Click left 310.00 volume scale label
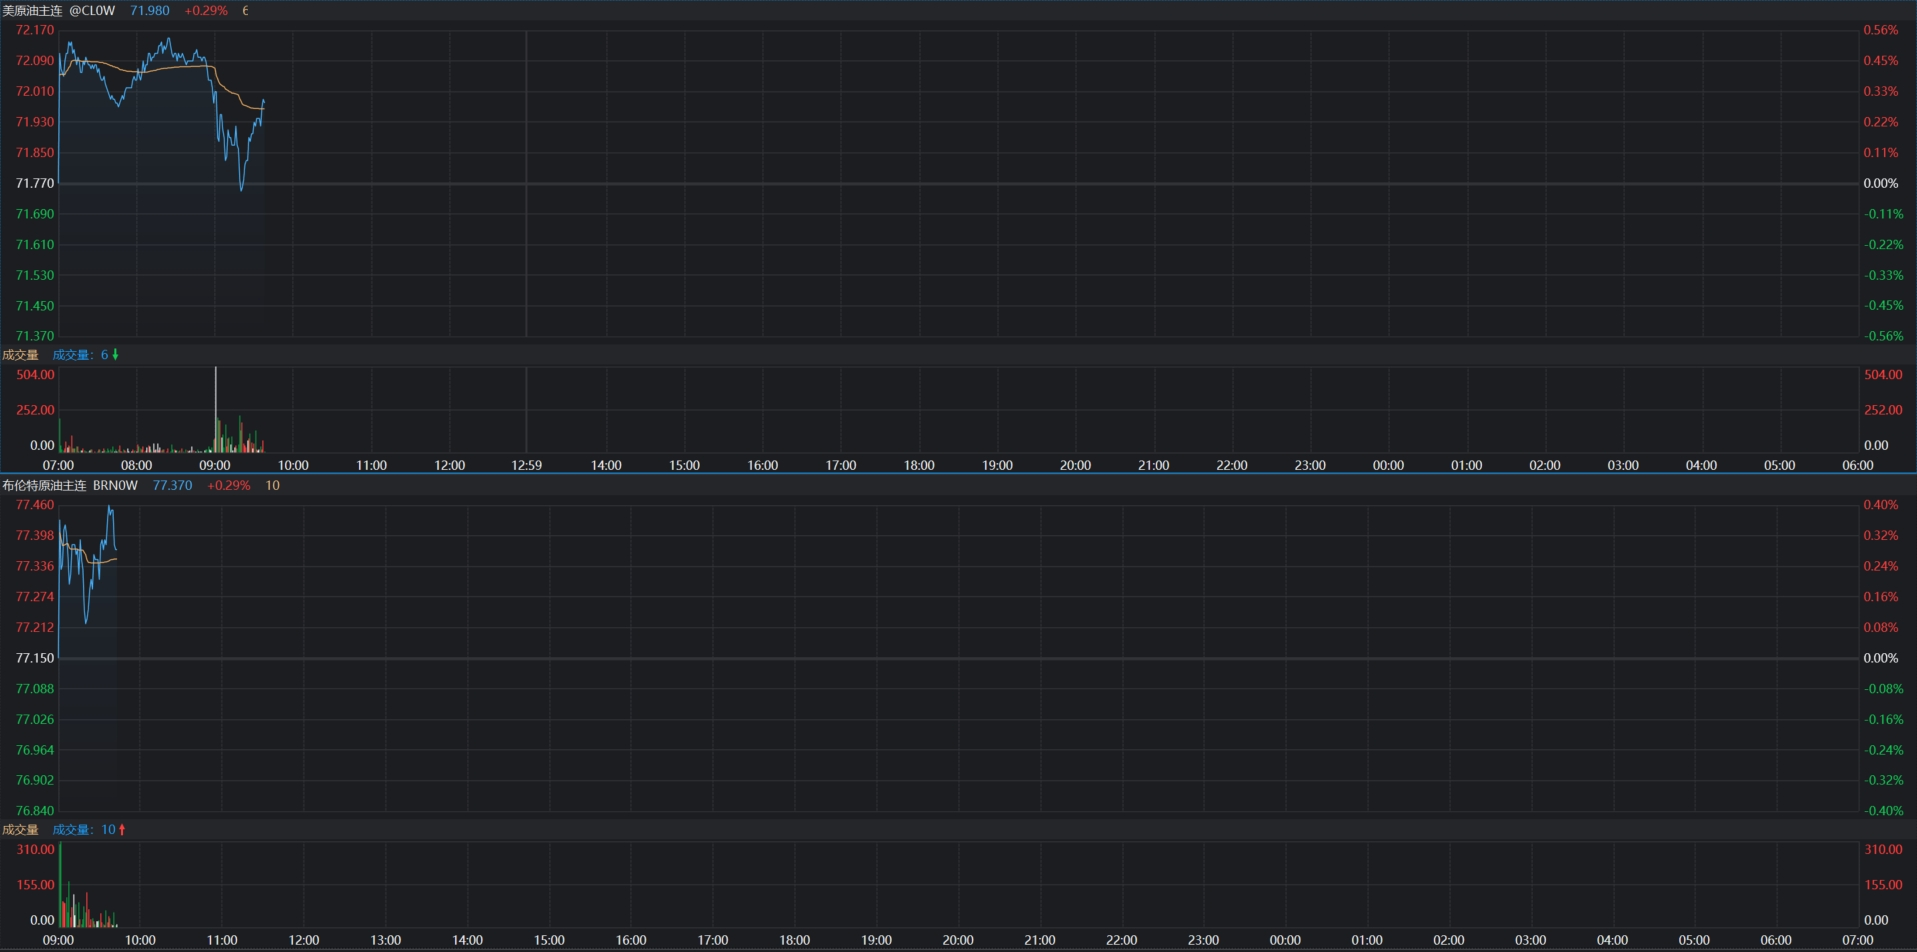Screen dimensions: 1917x952 [x=35, y=850]
